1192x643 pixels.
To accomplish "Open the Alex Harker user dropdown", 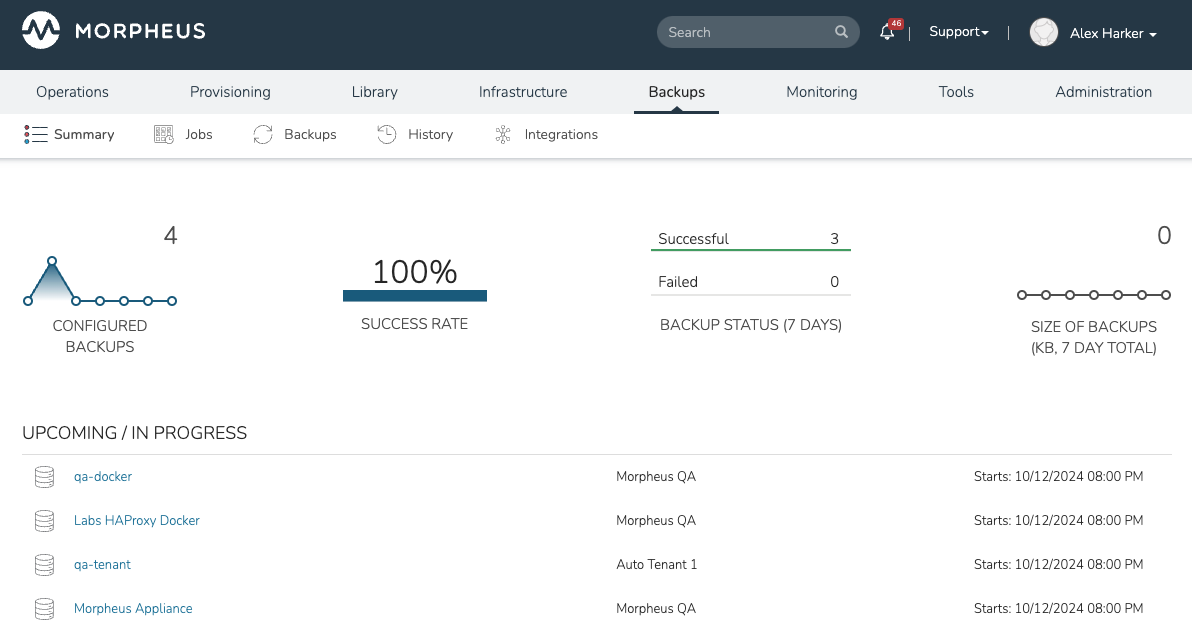I will click(x=1112, y=34).
